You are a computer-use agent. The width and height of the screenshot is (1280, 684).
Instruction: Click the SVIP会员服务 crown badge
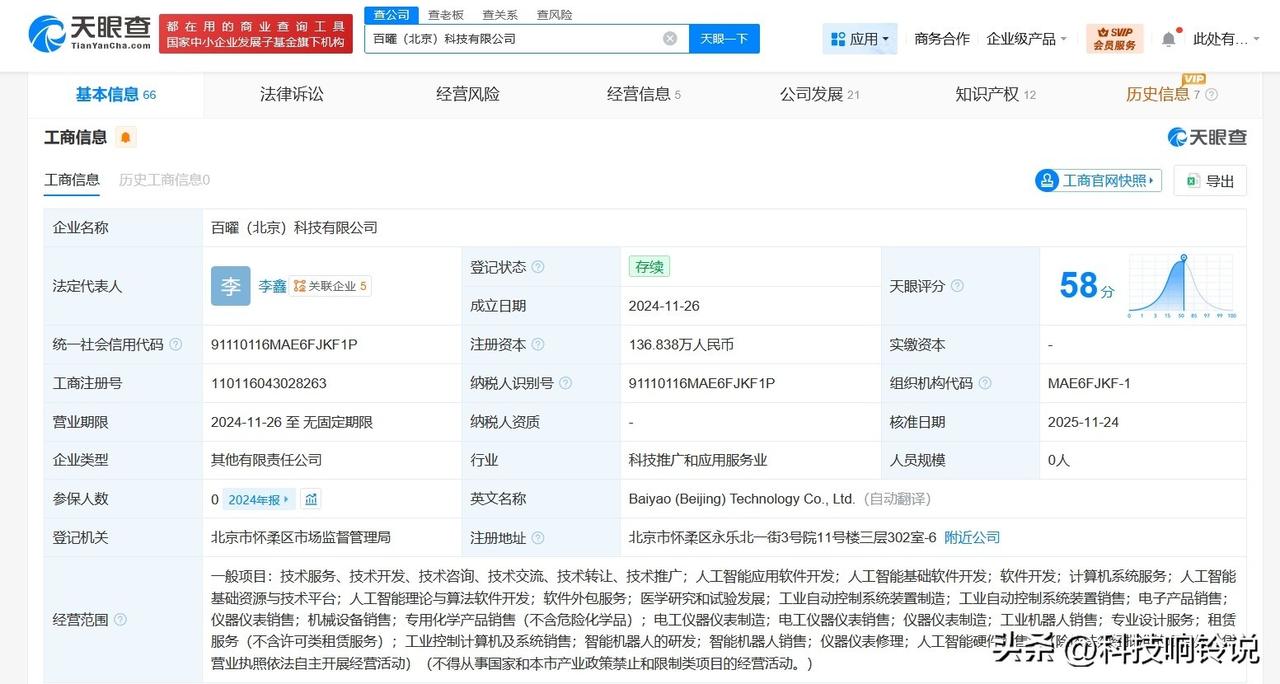coord(1114,40)
